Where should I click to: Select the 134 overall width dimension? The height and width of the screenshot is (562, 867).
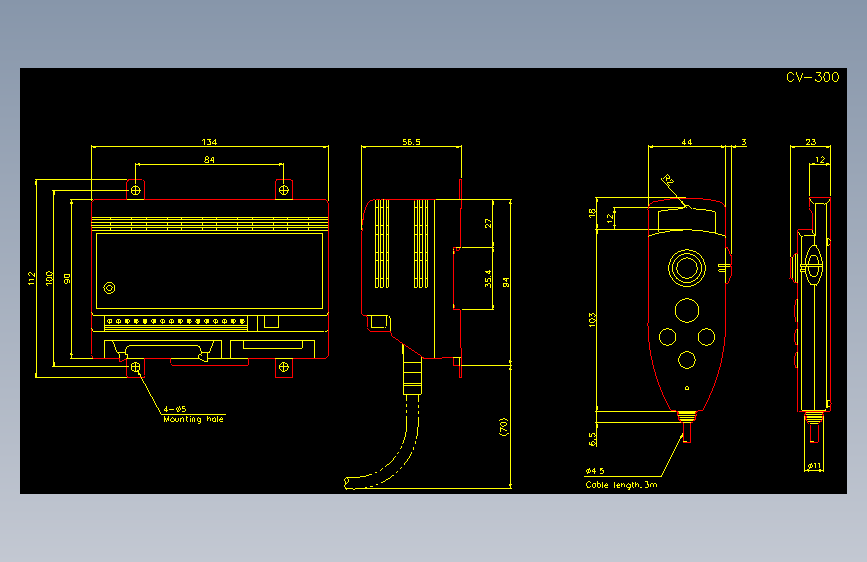(x=209, y=142)
